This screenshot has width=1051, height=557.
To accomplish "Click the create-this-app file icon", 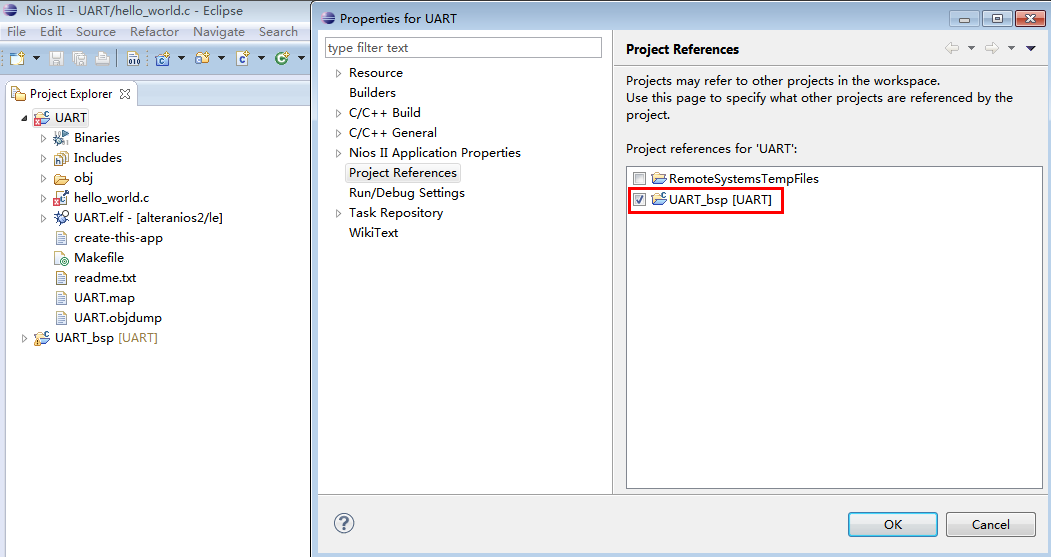I will [61, 238].
